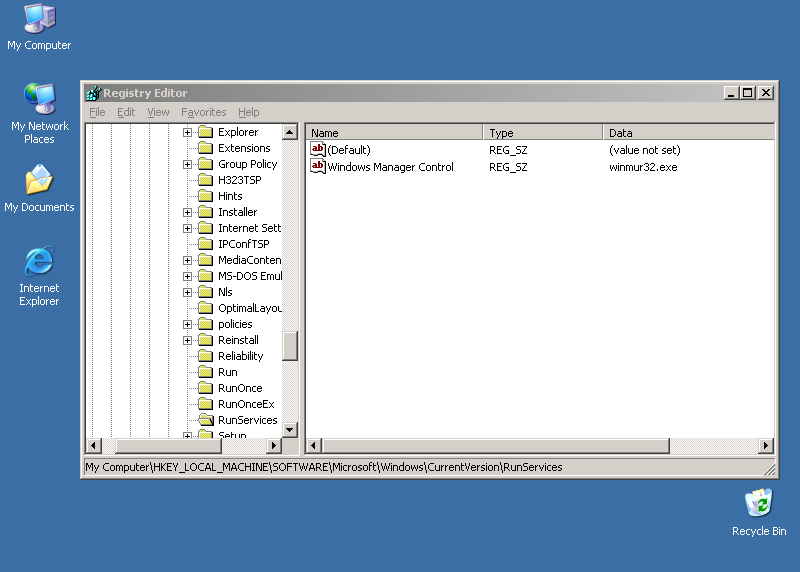Viewport: 800px width, 572px height.
Task: Select the Recycle Bin desktop icon
Action: [759, 512]
